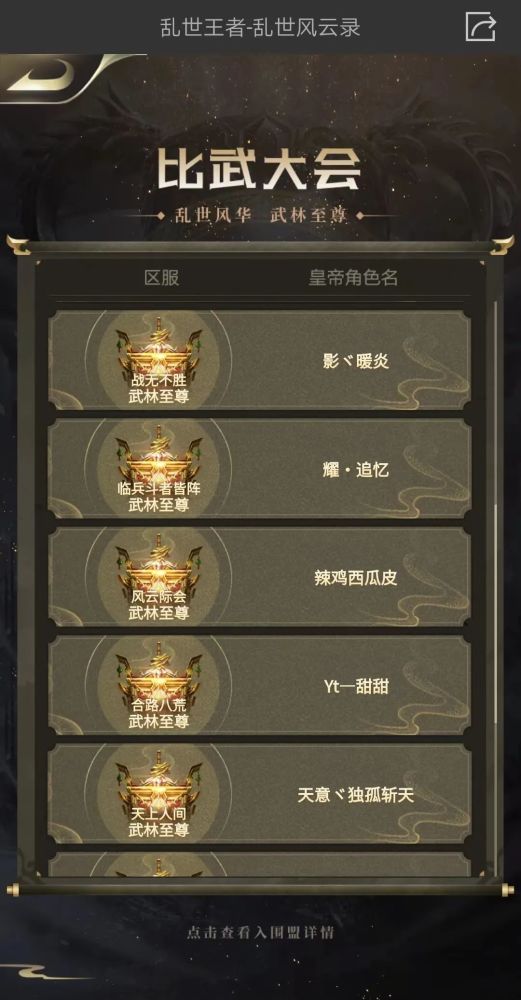The width and height of the screenshot is (521, 1000).
Task: Select the 天上人间 trophy emblem
Action: click(159, 795)
